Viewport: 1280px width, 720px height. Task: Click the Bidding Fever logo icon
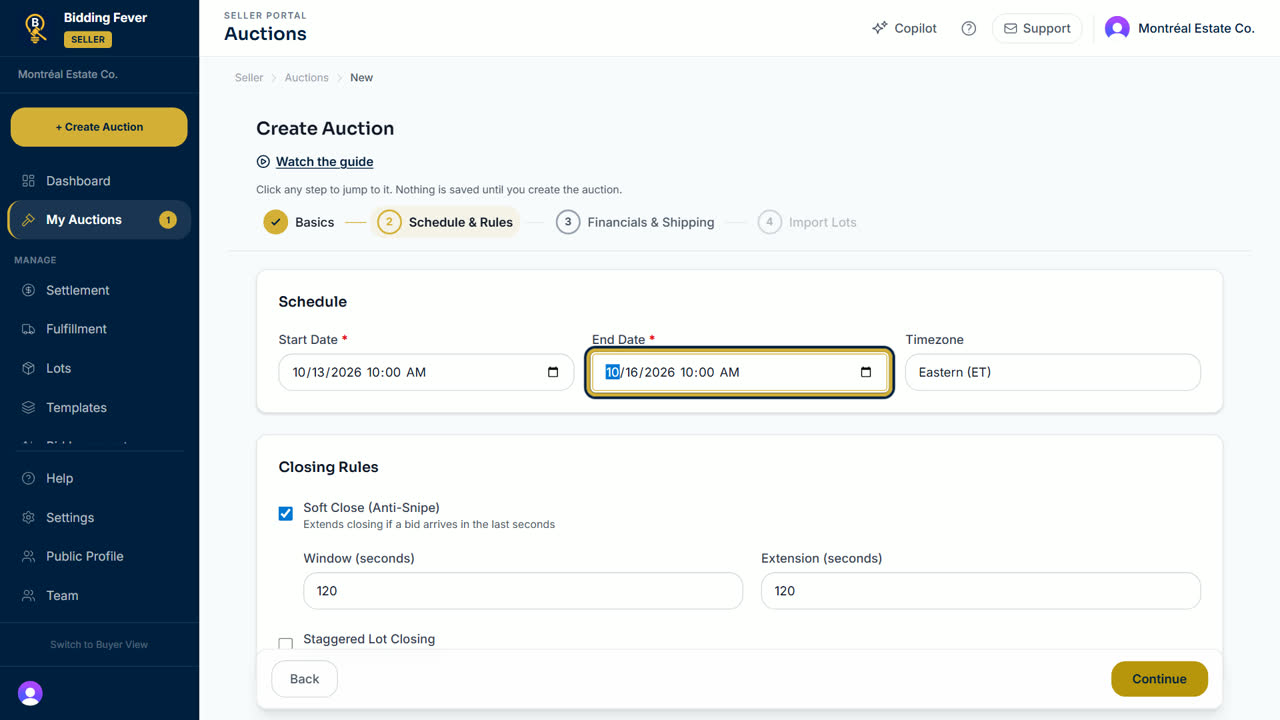coord(36,28)
